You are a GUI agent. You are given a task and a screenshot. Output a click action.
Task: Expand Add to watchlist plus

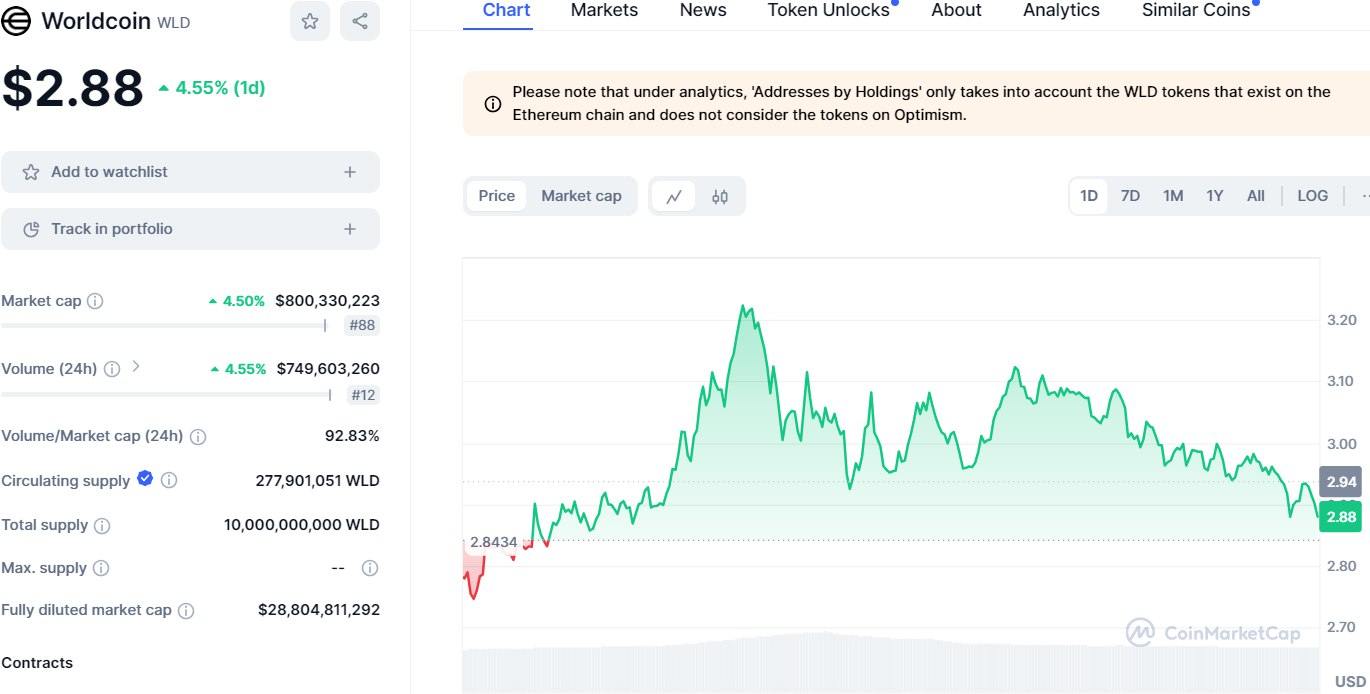coord(350,172)
